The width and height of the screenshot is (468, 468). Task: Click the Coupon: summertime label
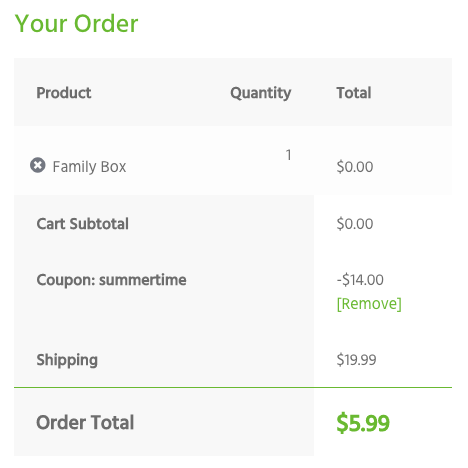111,280
